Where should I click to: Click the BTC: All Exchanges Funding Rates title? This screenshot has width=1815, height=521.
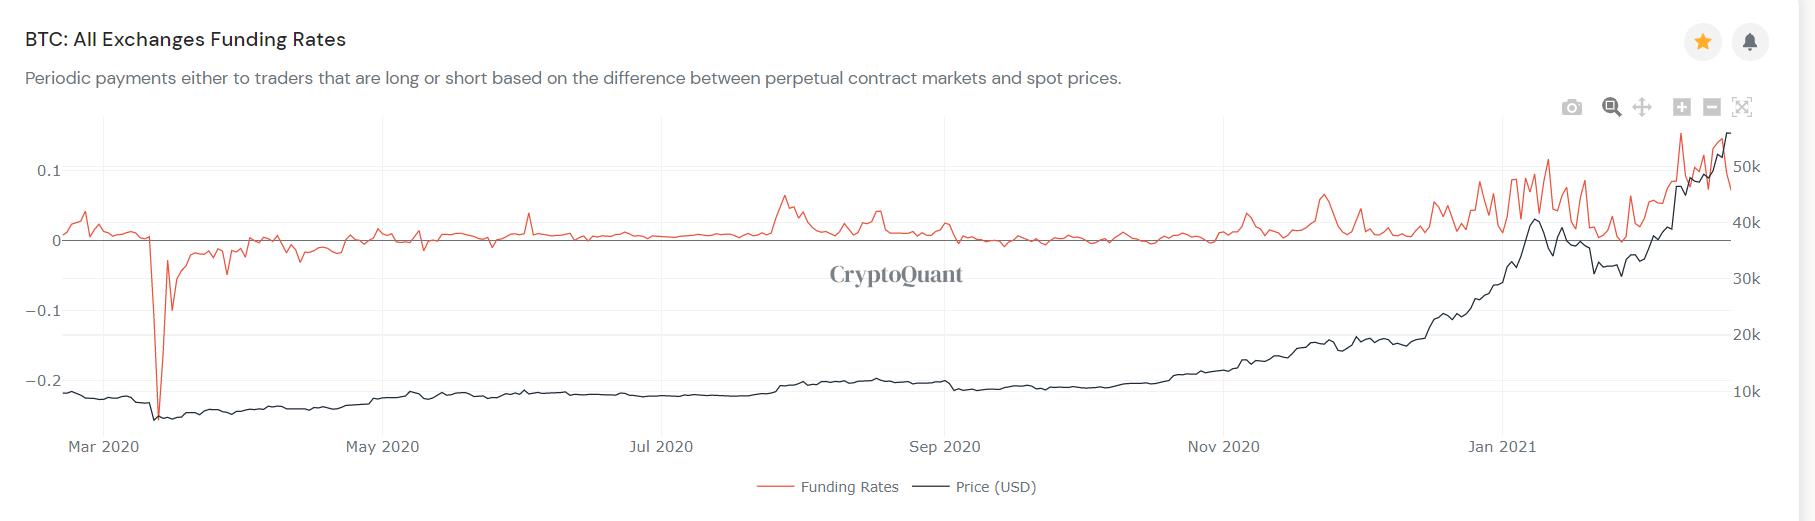[185, 40]
